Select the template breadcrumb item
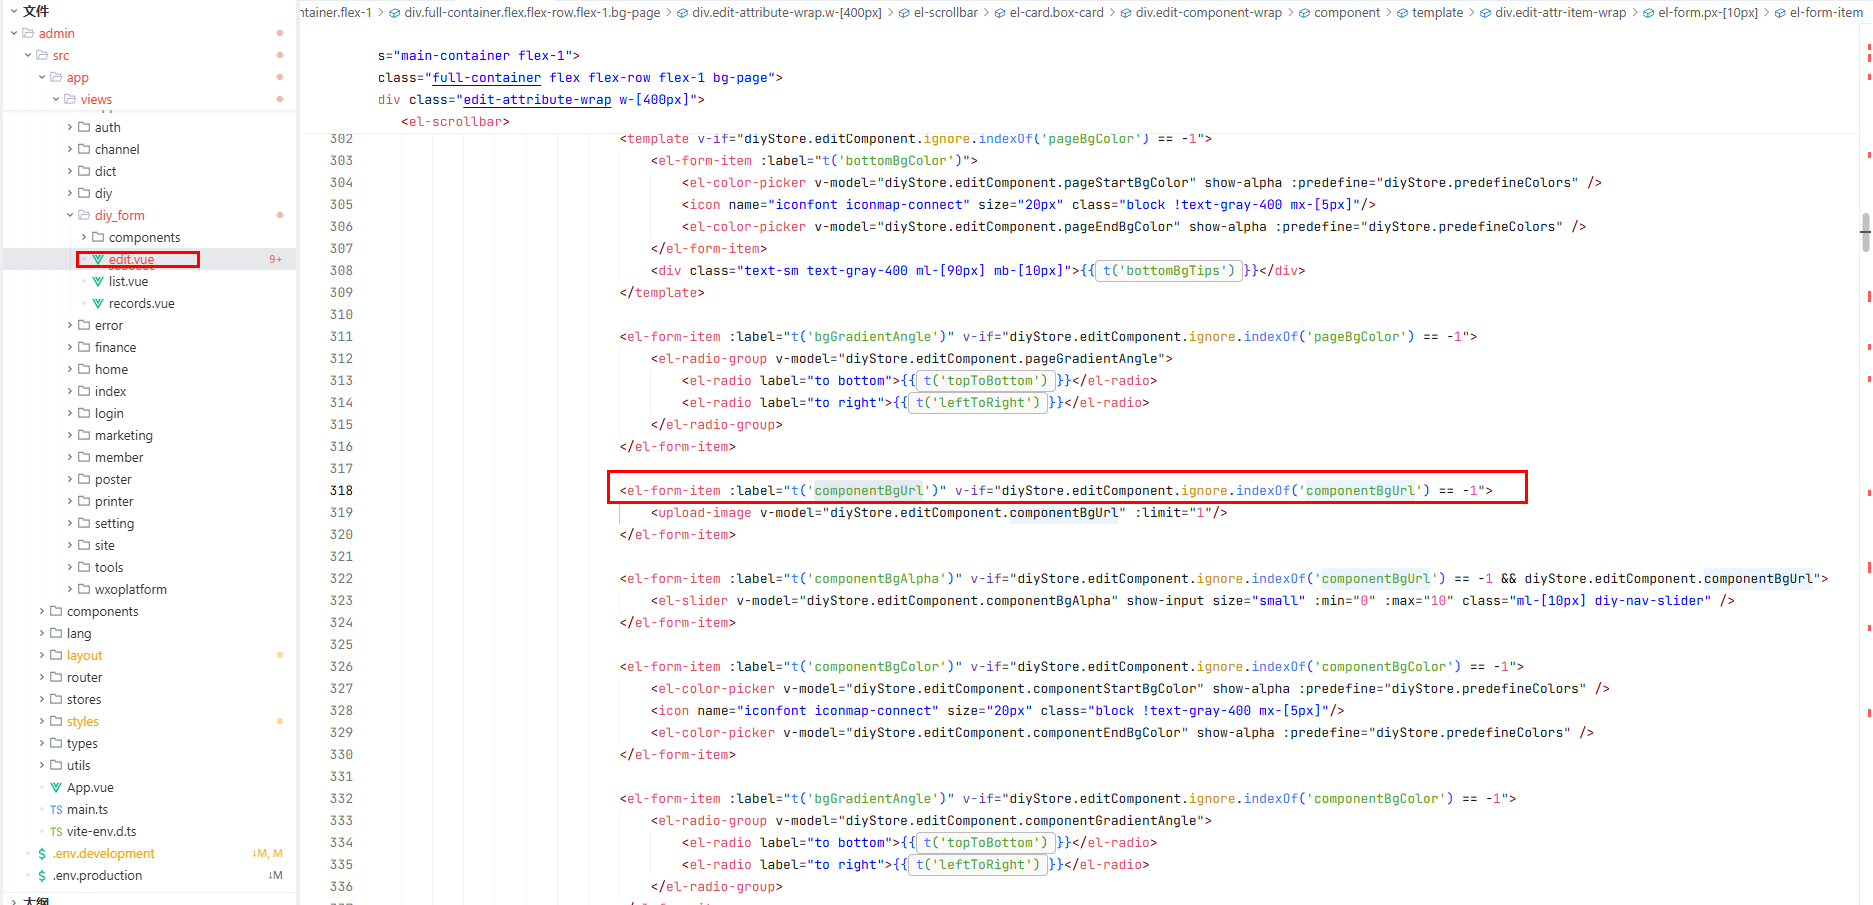1873x905 pixels. click(1437, 13)
